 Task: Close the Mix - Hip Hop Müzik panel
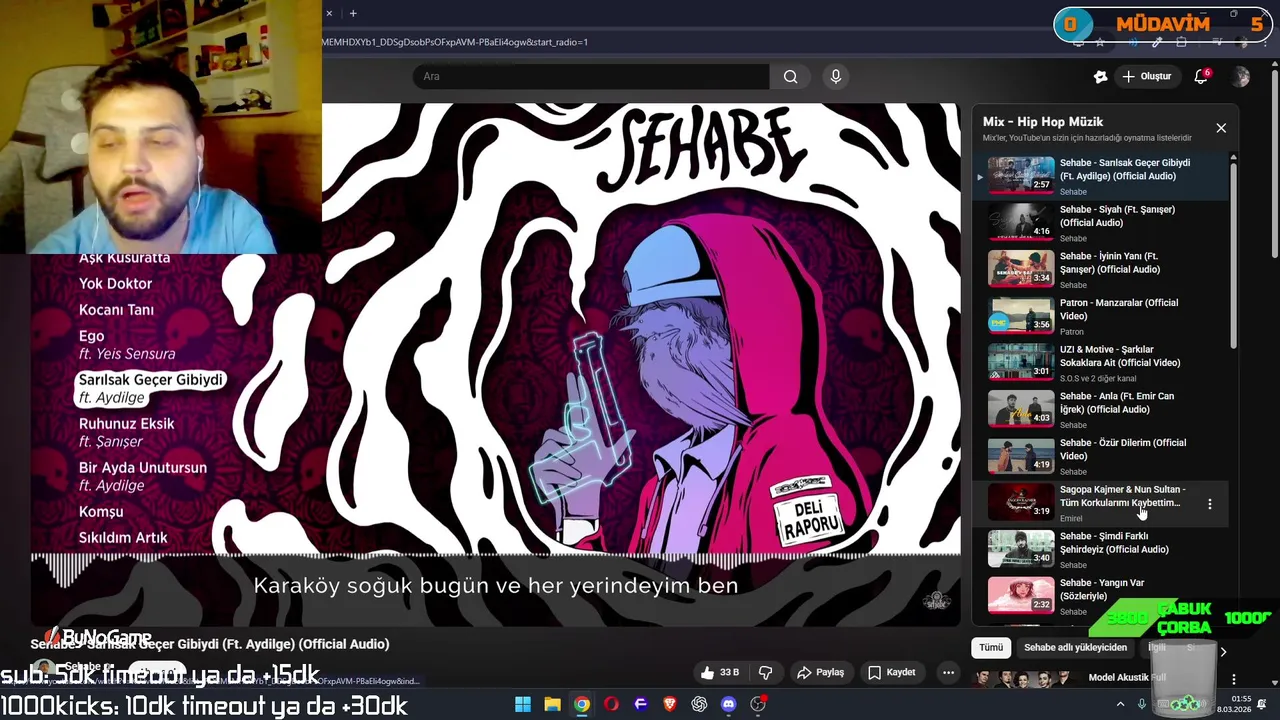1221,128
